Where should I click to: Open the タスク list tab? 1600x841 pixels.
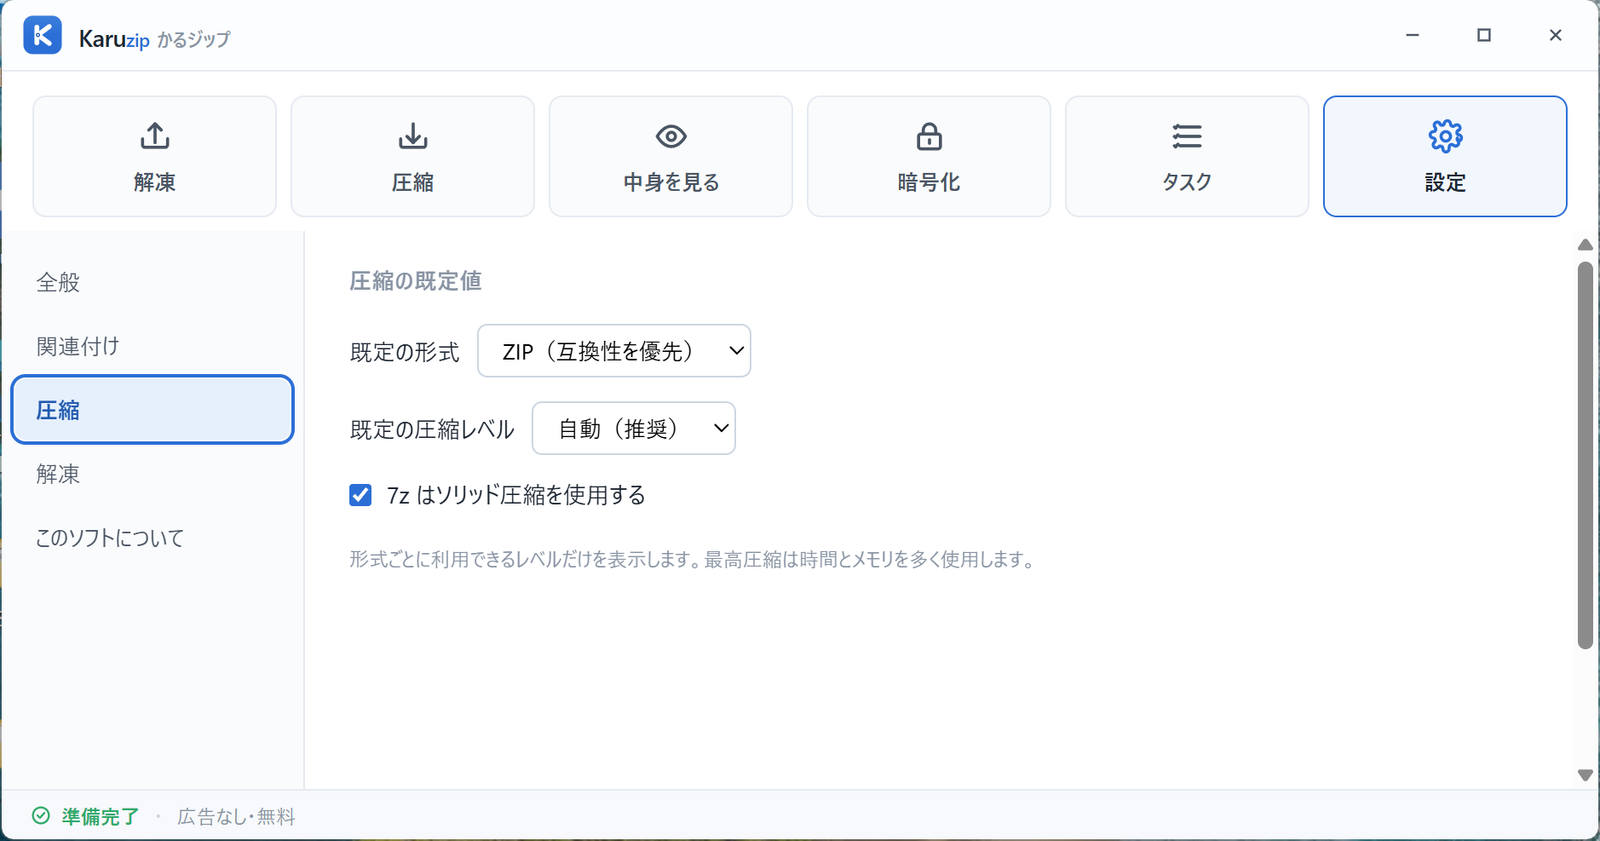[x=1186, y=156]
